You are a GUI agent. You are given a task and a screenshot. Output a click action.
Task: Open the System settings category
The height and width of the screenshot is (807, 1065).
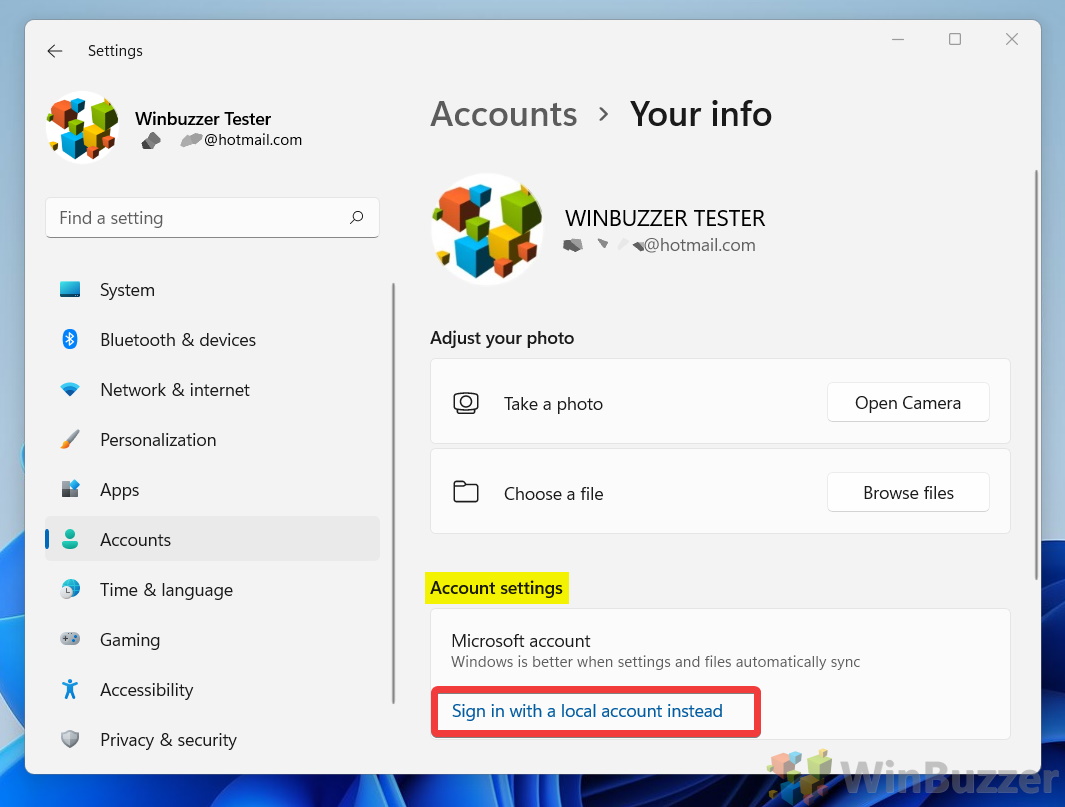click(212, 289)
